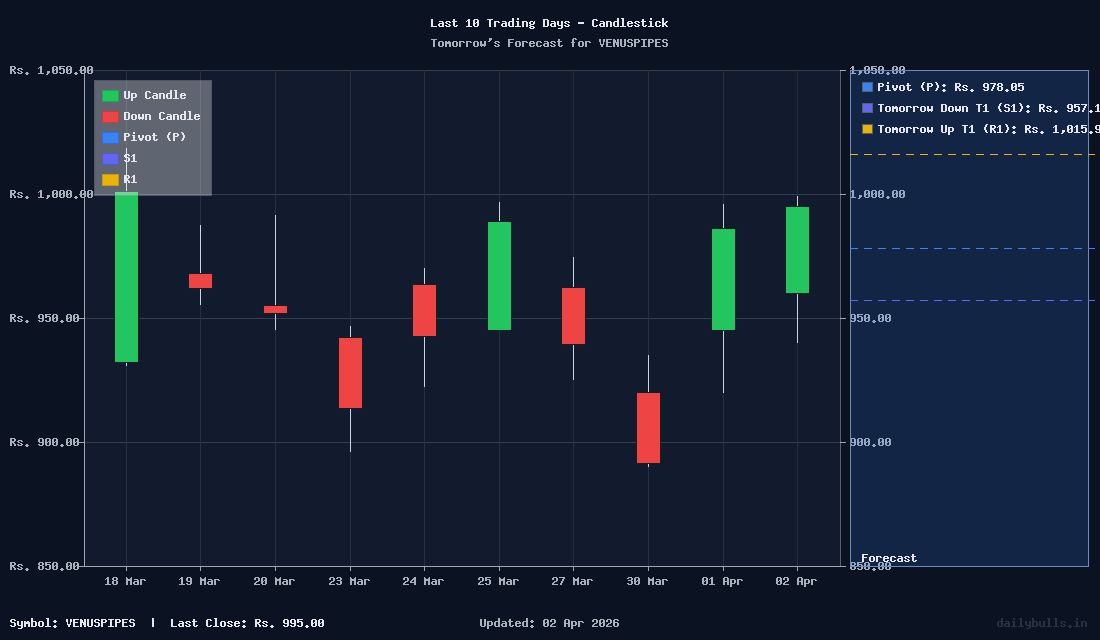Open the 02 Apr date label options
The image size is (1100, 640).
[x=796, y=581]
